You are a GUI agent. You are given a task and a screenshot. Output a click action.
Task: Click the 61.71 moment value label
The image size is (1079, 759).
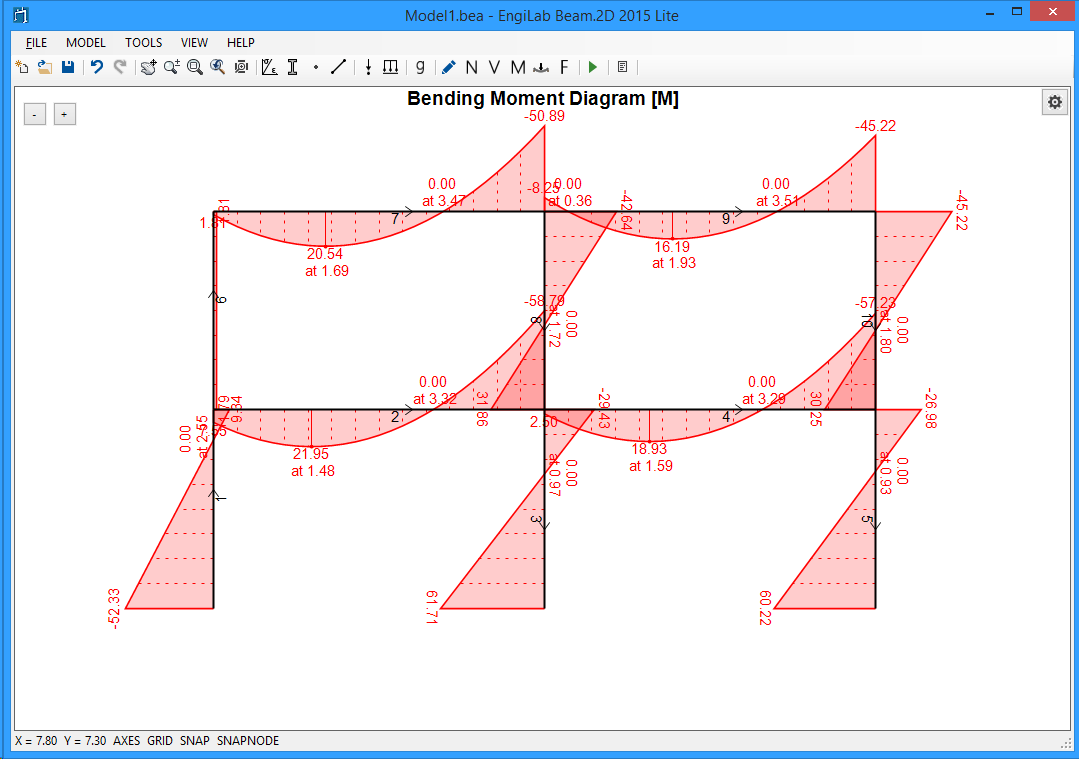(x=431, y=607)
